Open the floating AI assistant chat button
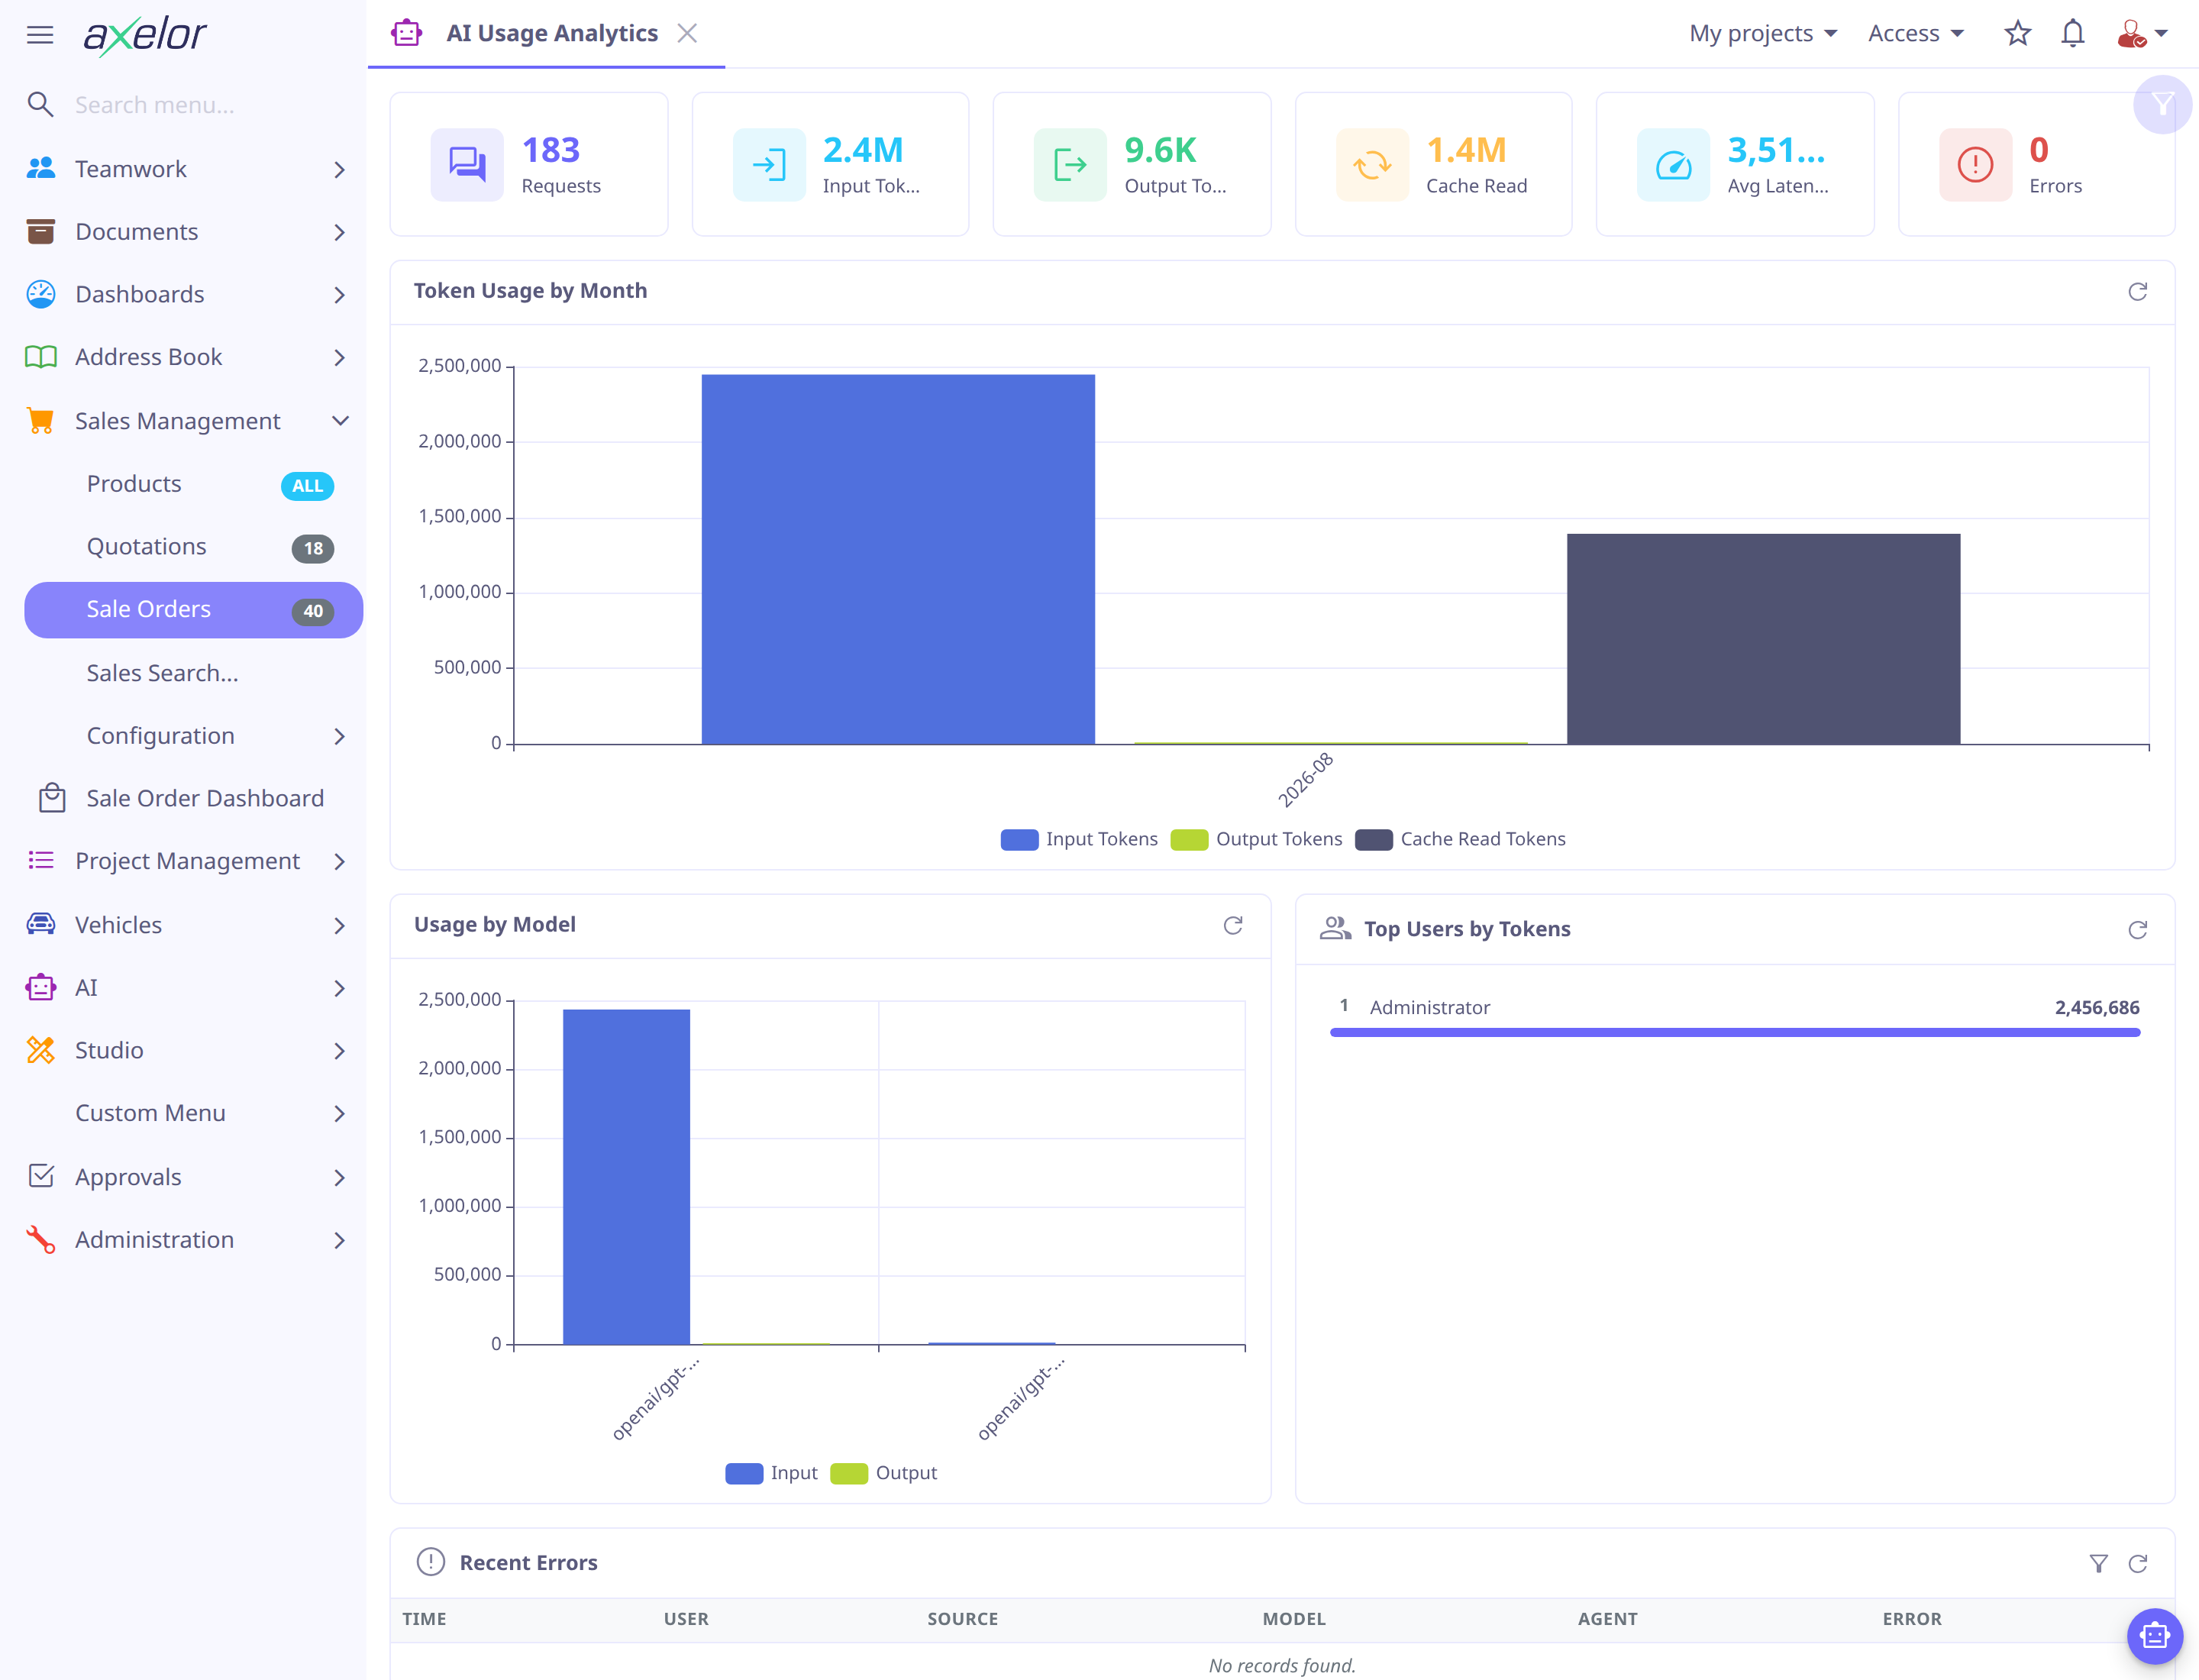The height and width of the screenshot is (1680, 2199). 2154,1636
